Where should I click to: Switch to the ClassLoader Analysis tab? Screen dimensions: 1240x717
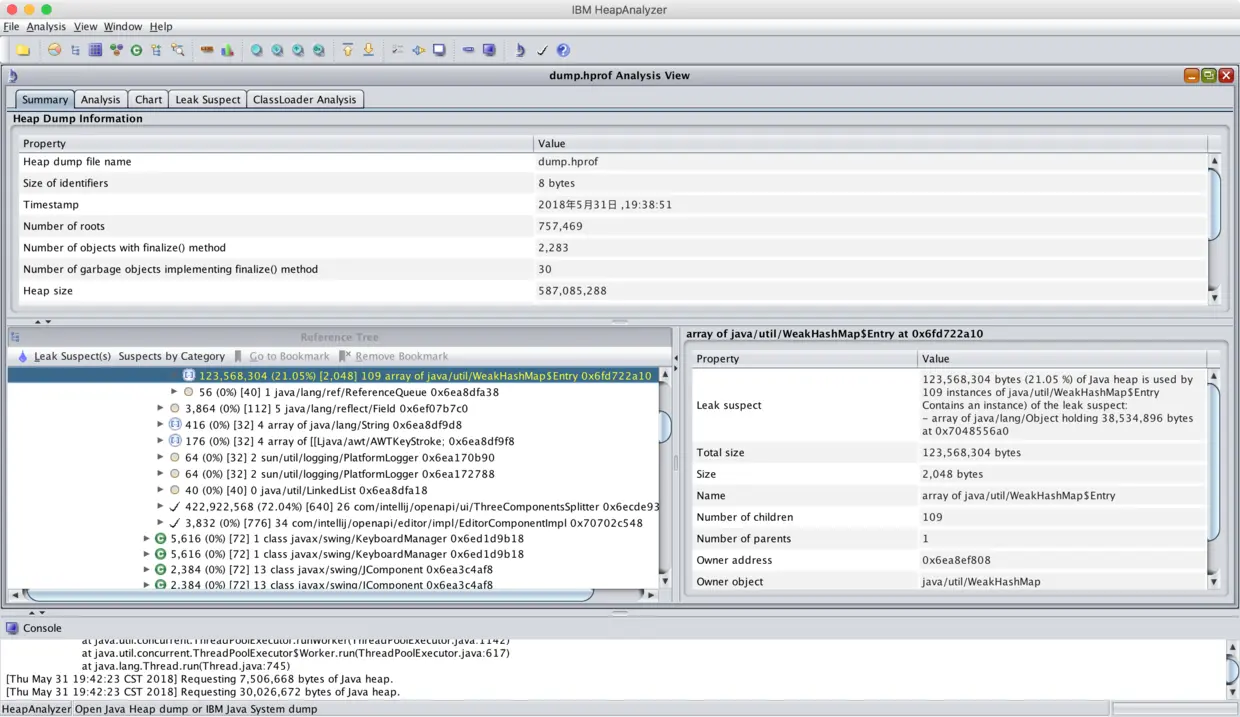tap(304, 99)
